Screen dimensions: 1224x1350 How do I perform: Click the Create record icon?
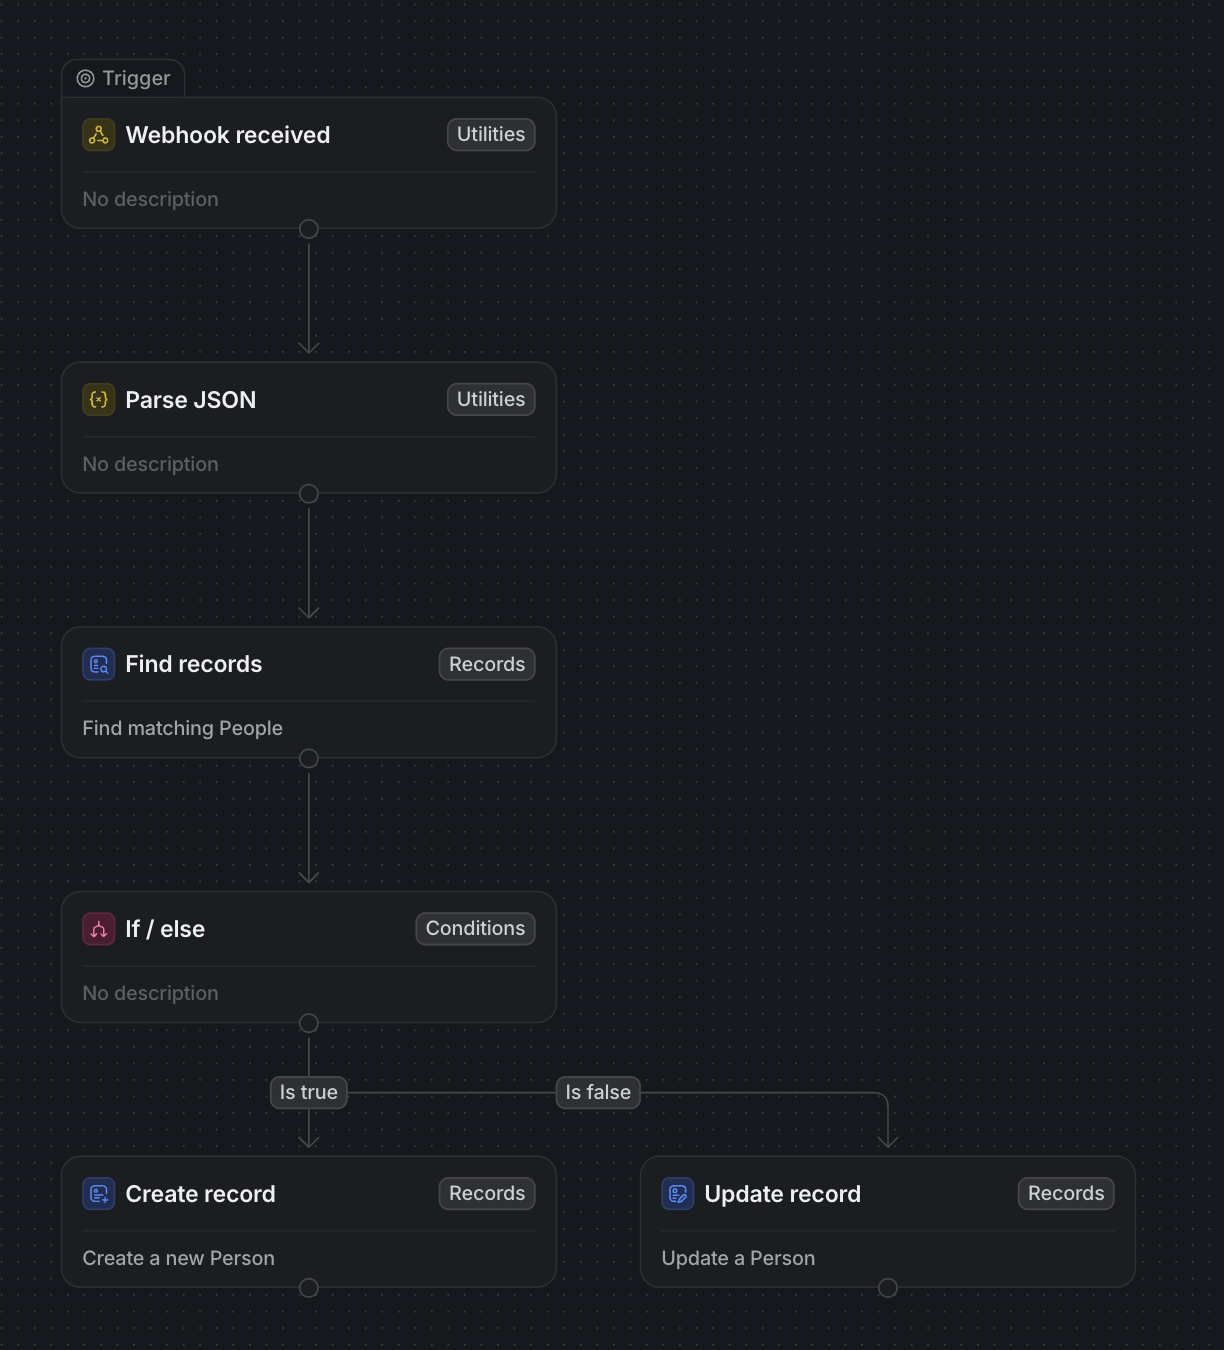(99, 1194)
